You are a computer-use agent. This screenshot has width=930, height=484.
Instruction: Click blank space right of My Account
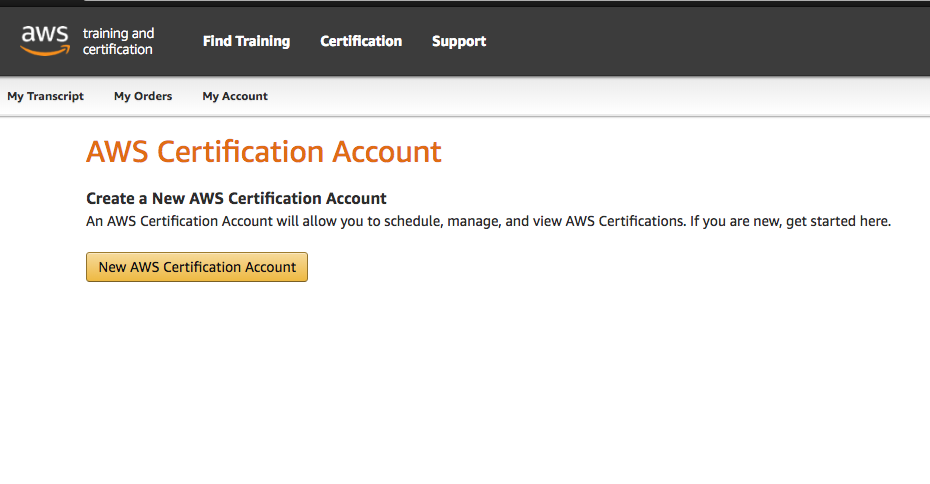click(600, 96)
